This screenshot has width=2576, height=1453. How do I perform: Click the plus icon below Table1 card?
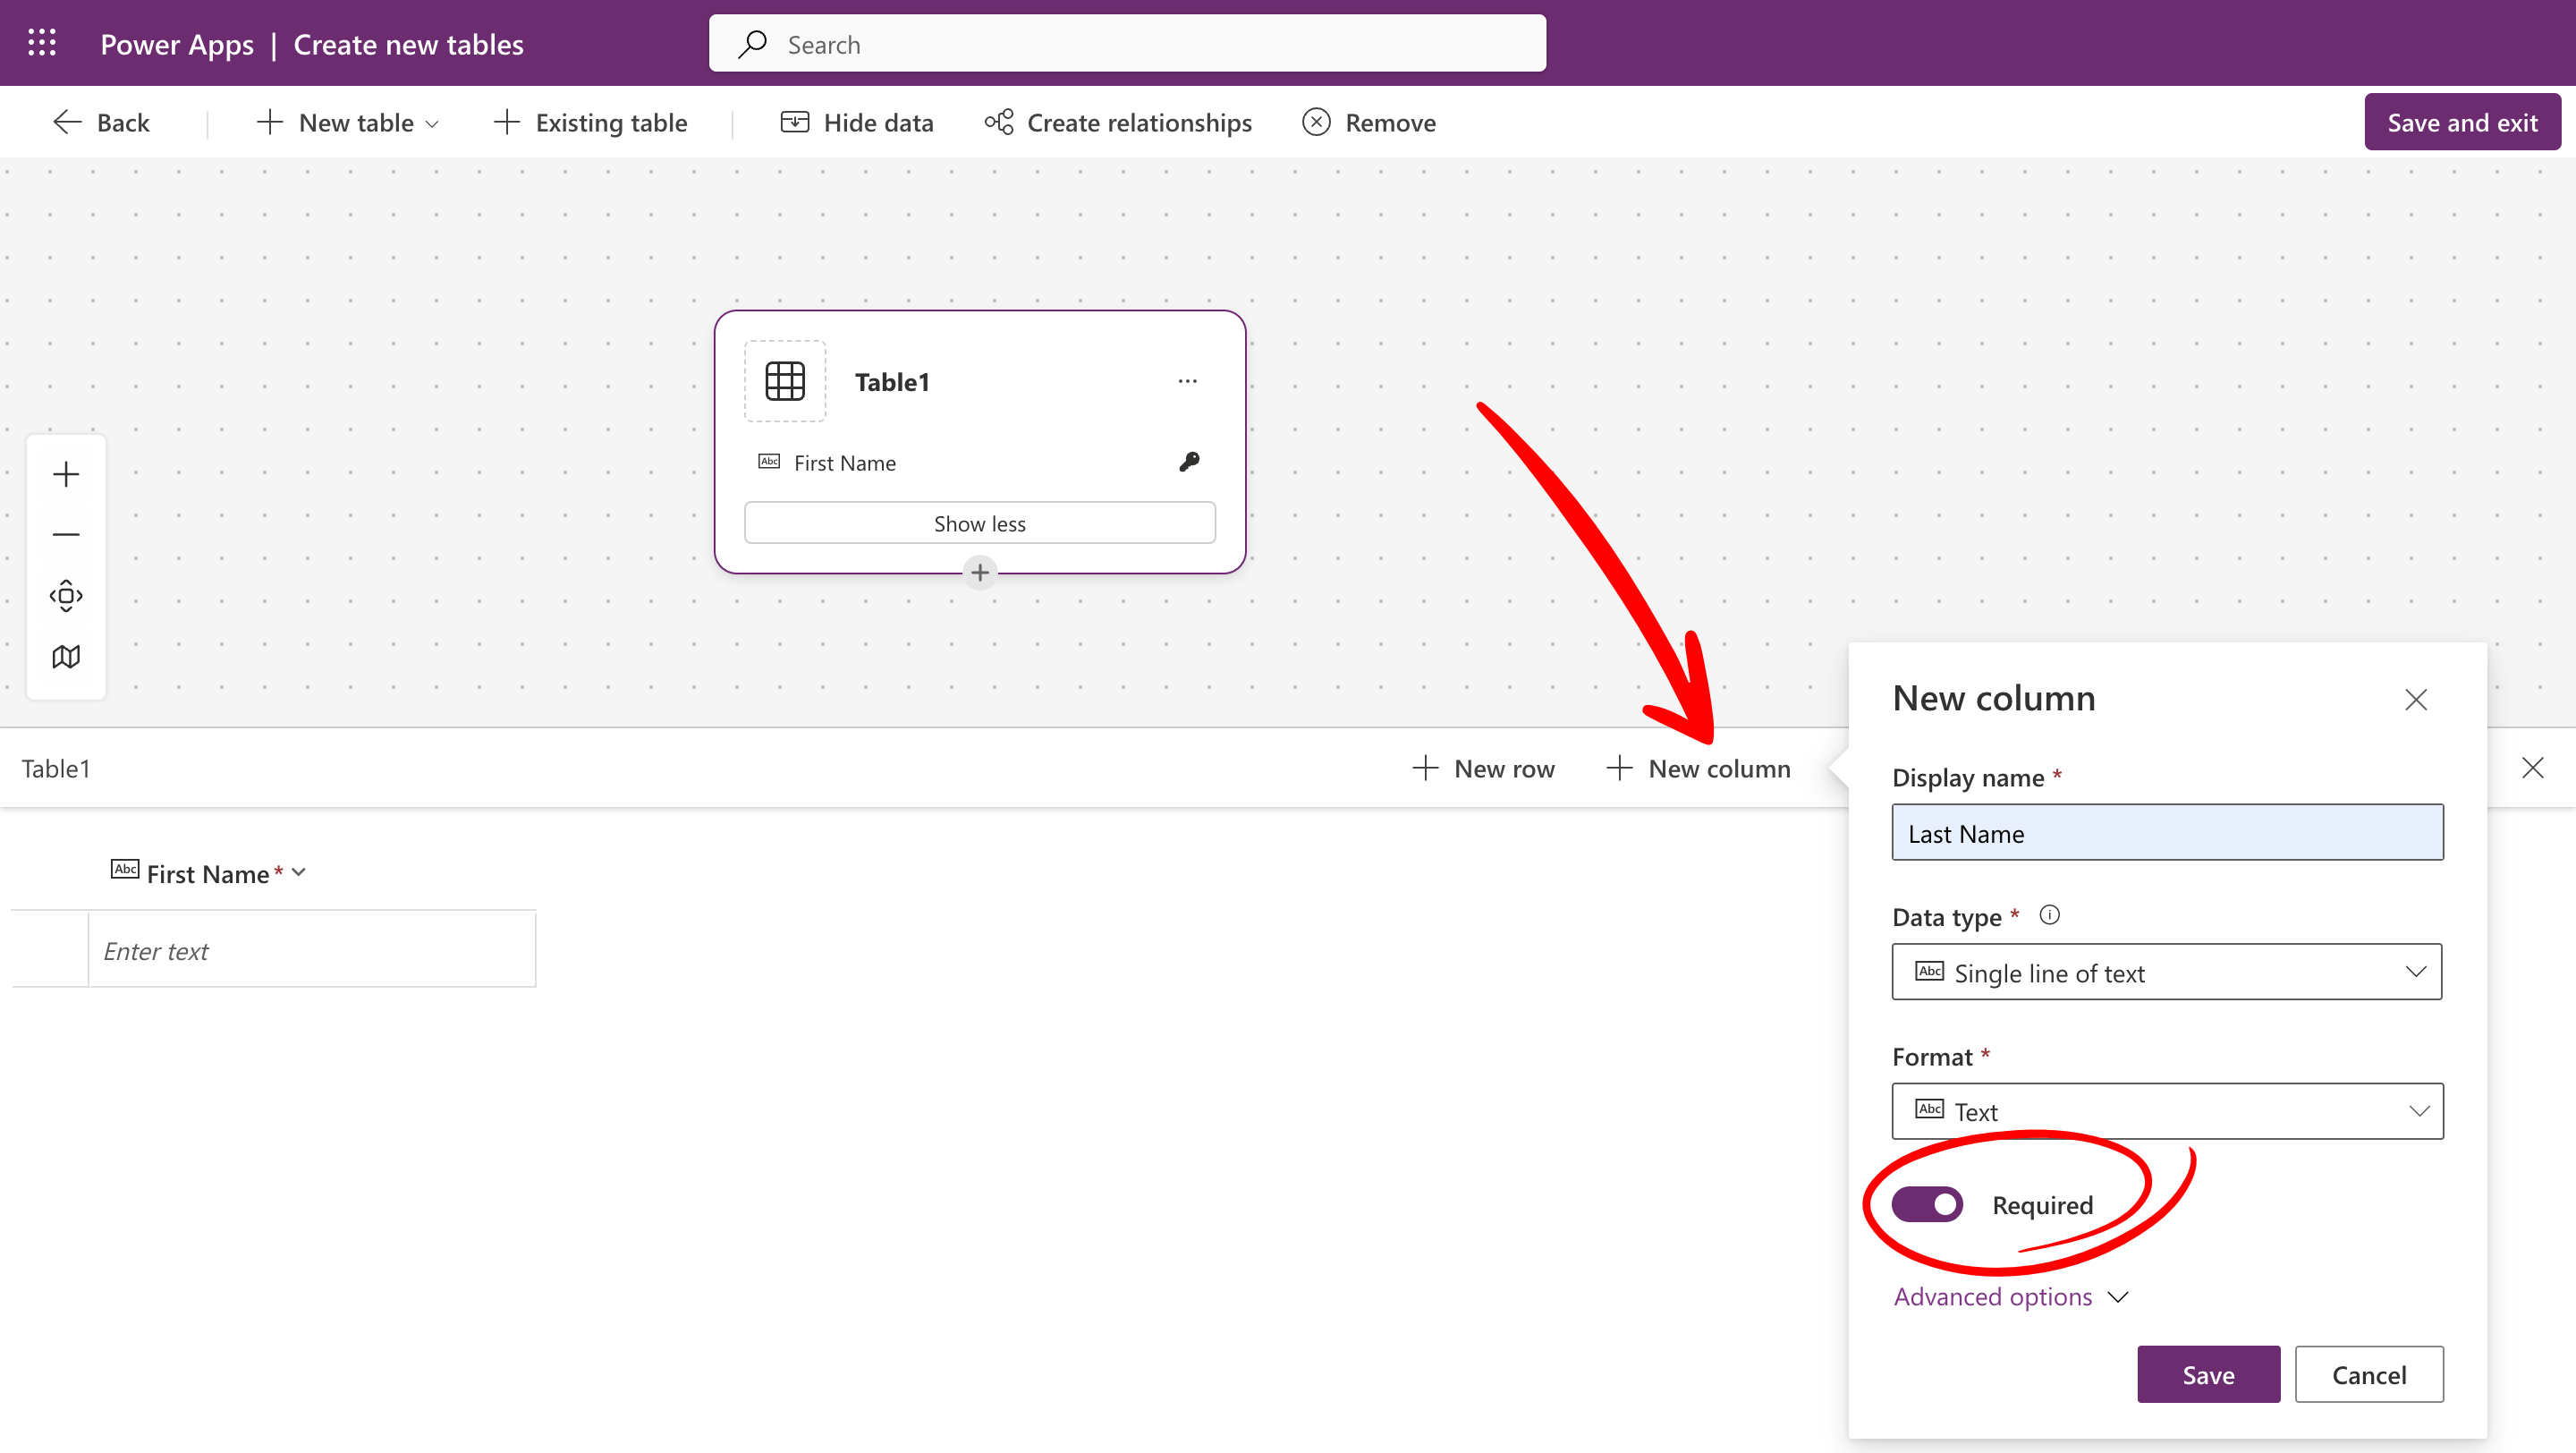coord(980,573)
